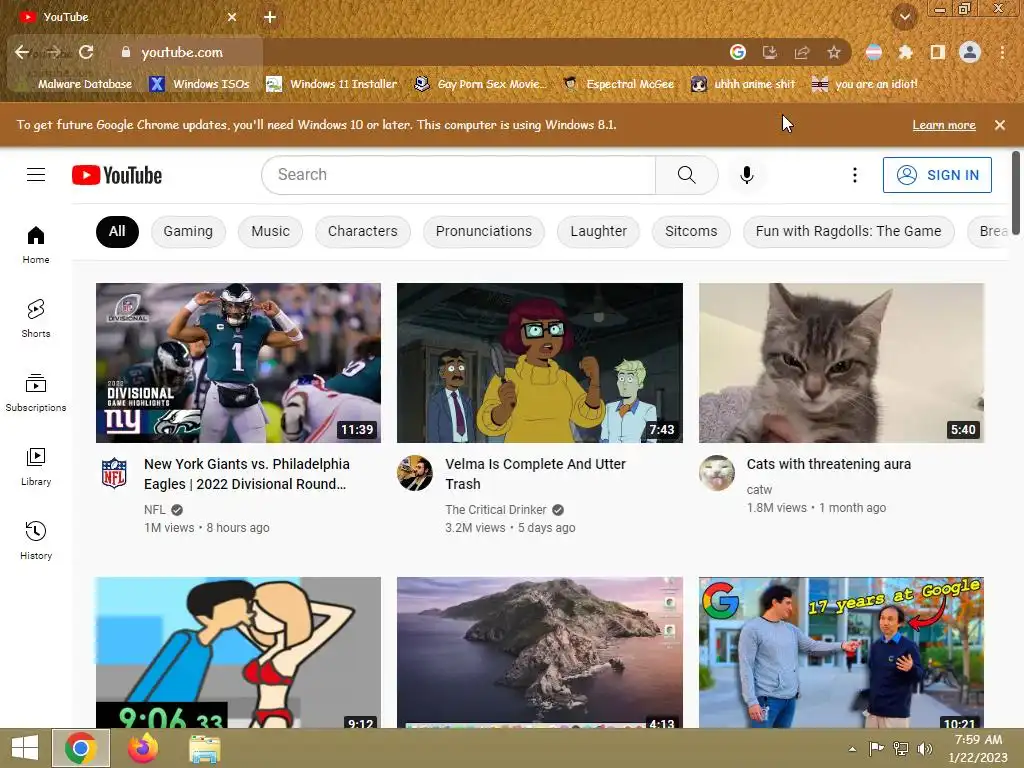Screen dimensions: 1024x768
Task: Bookmark this page with star icon
Action: tap(833, 52)
